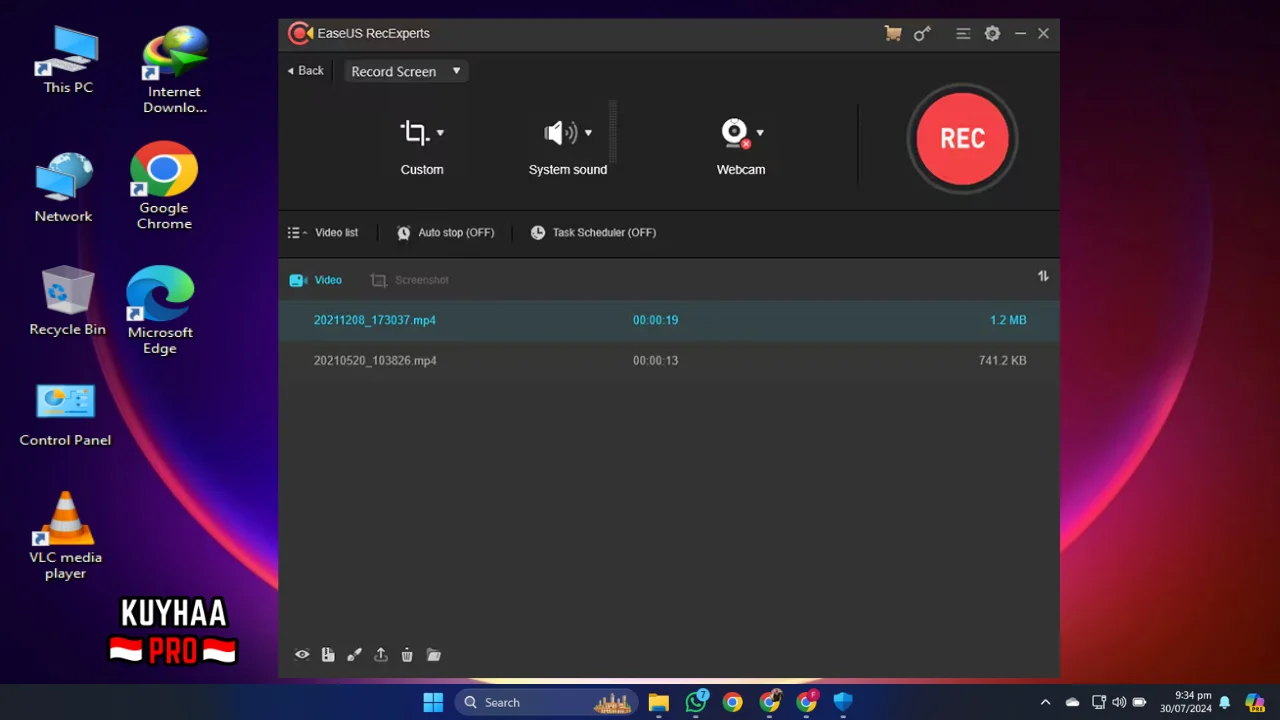This screenshot has width=1280, height=720.
Task: Open Microsoft Edge desktop shortcut
Action: (160, 310)
